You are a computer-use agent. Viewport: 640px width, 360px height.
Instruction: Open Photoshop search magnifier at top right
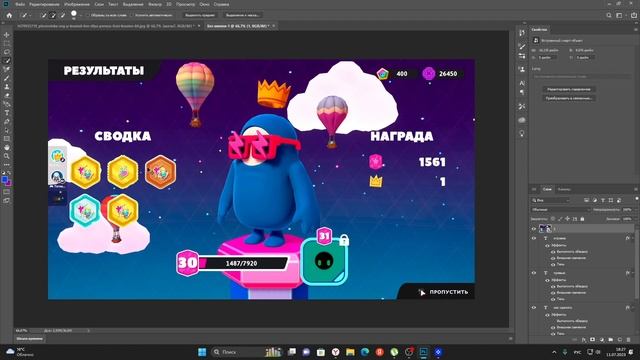pyautogui.click(x=609, y=15)
